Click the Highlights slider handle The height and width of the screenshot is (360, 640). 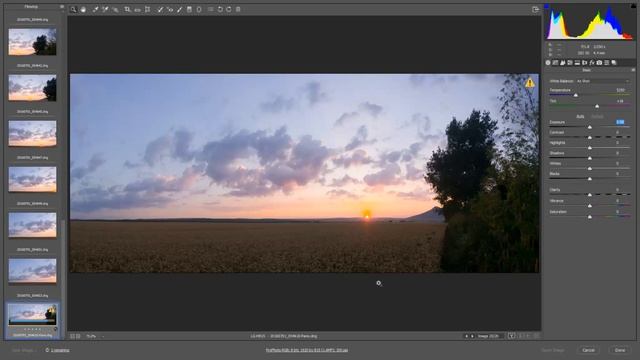pyautogui.click(x=590, y=148)
